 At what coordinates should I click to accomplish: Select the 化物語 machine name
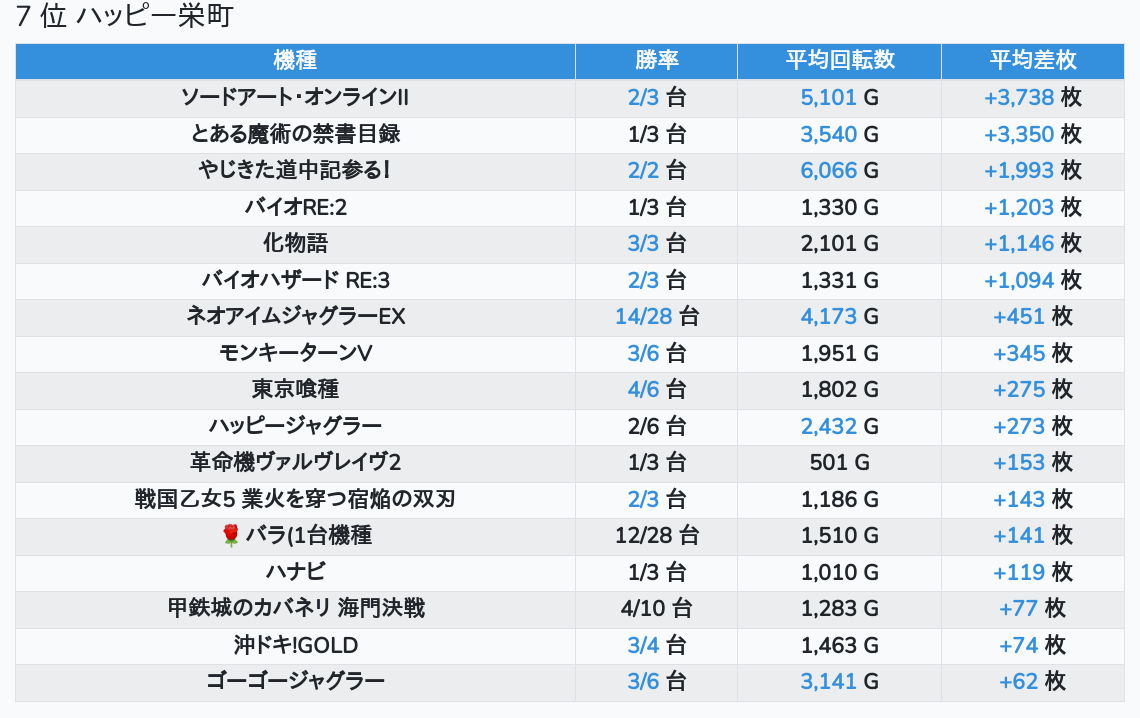pyautogui.click(x=295, y=243)
